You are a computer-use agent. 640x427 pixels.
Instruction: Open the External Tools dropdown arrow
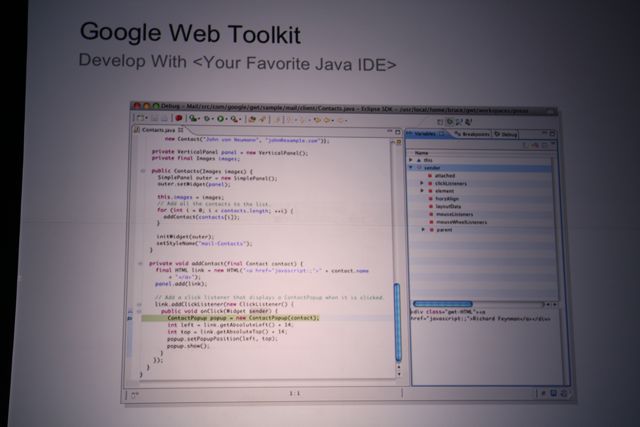click(x=240, y=120)
